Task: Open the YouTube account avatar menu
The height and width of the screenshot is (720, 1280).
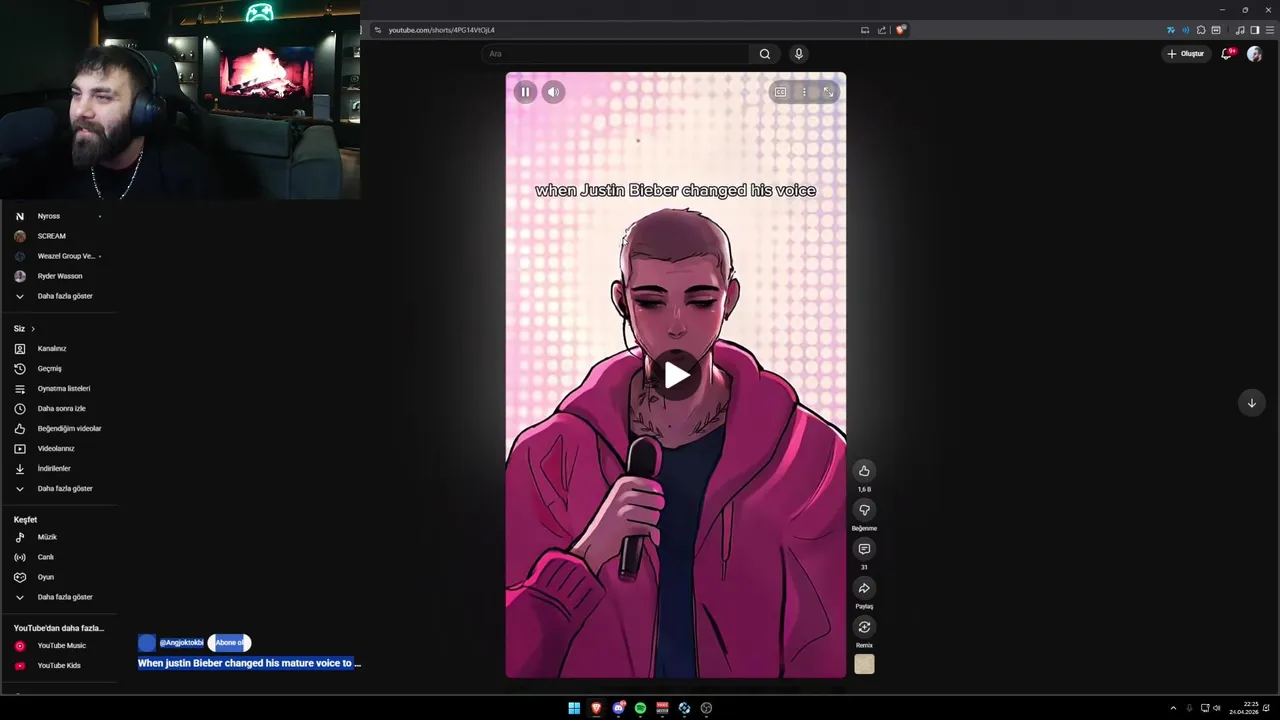Action: [x=1254, y=54]
